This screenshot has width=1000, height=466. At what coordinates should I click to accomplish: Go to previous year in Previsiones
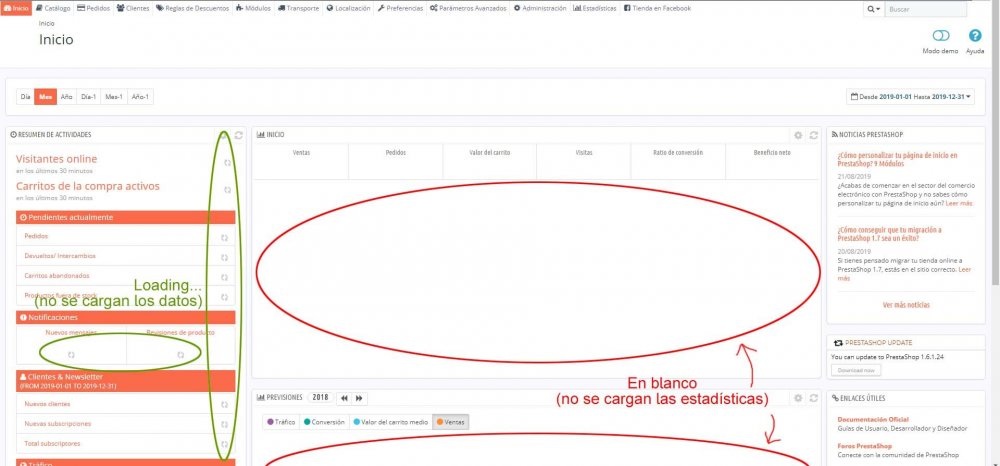(344, 398)
